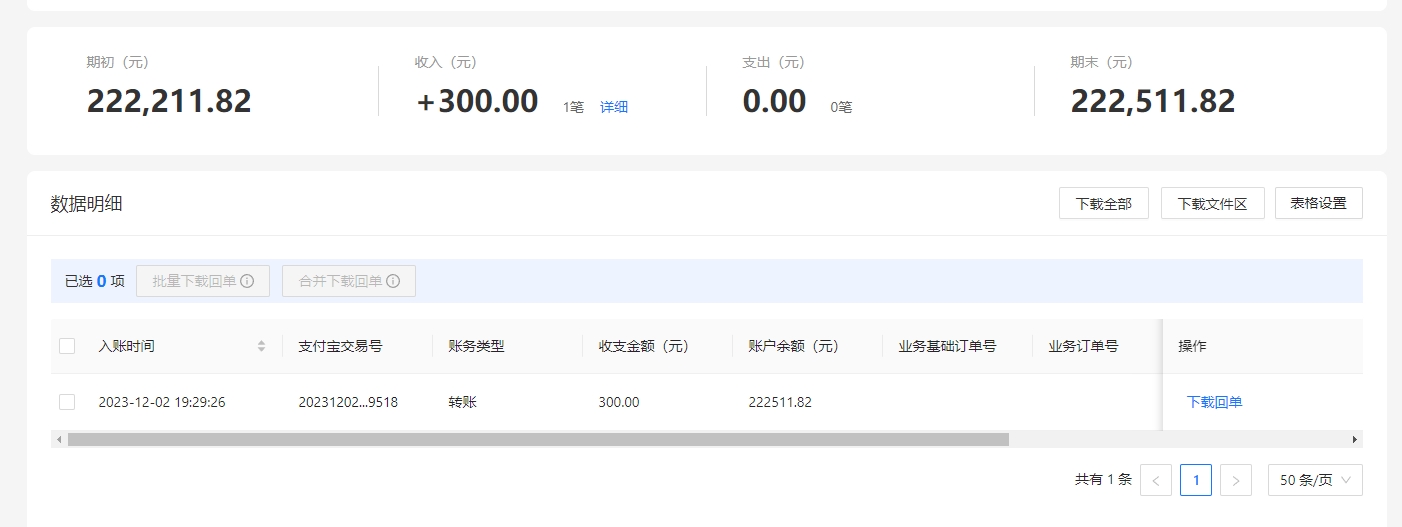The height and width of the screenshot is (527, 1402).
Task: Check the row dated 2023-12-02 19:29:26
Action: [67, 402]
